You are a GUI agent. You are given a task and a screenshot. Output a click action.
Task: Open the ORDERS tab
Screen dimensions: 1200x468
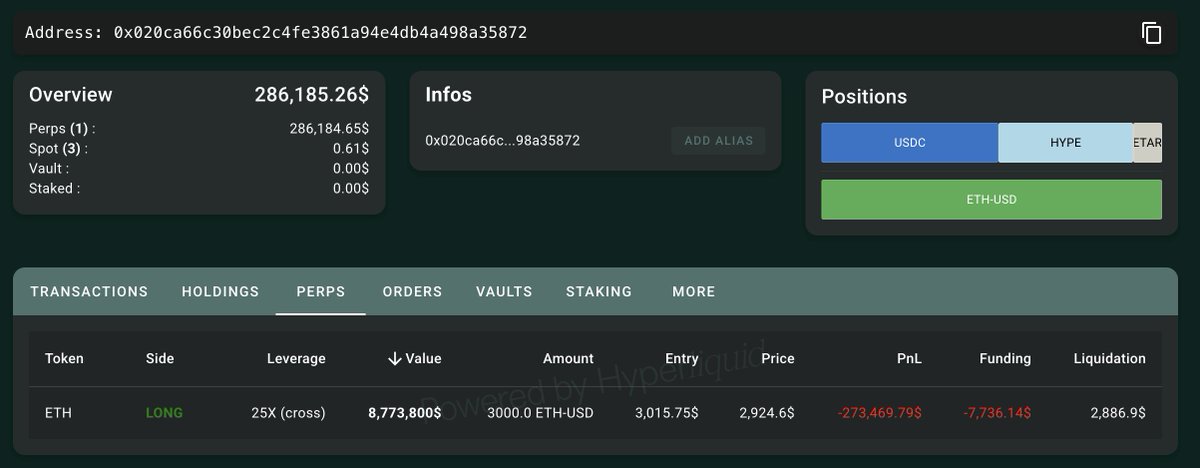click(412, 292)
